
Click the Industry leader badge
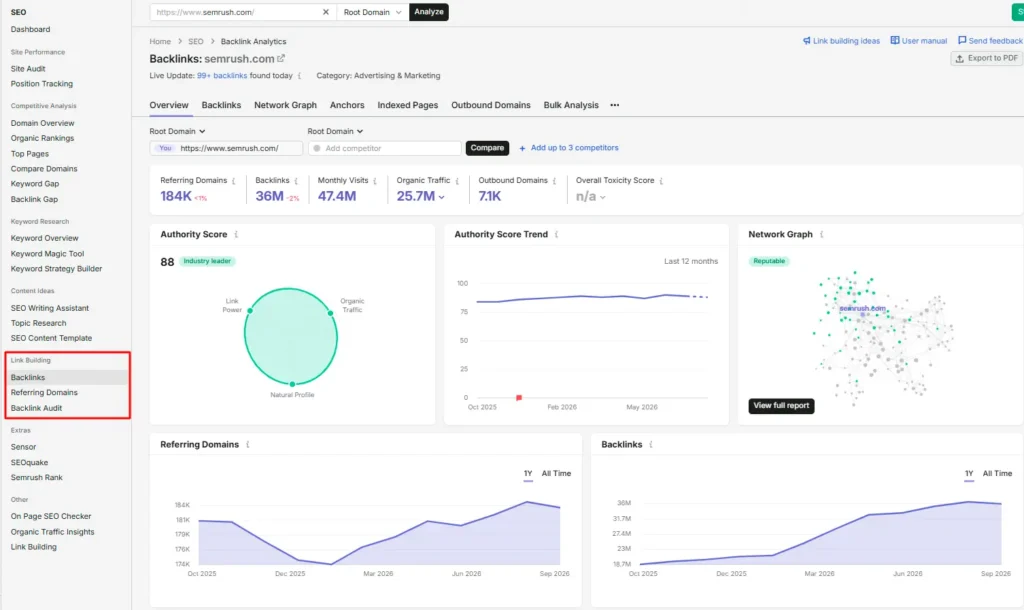click(207, 261)
